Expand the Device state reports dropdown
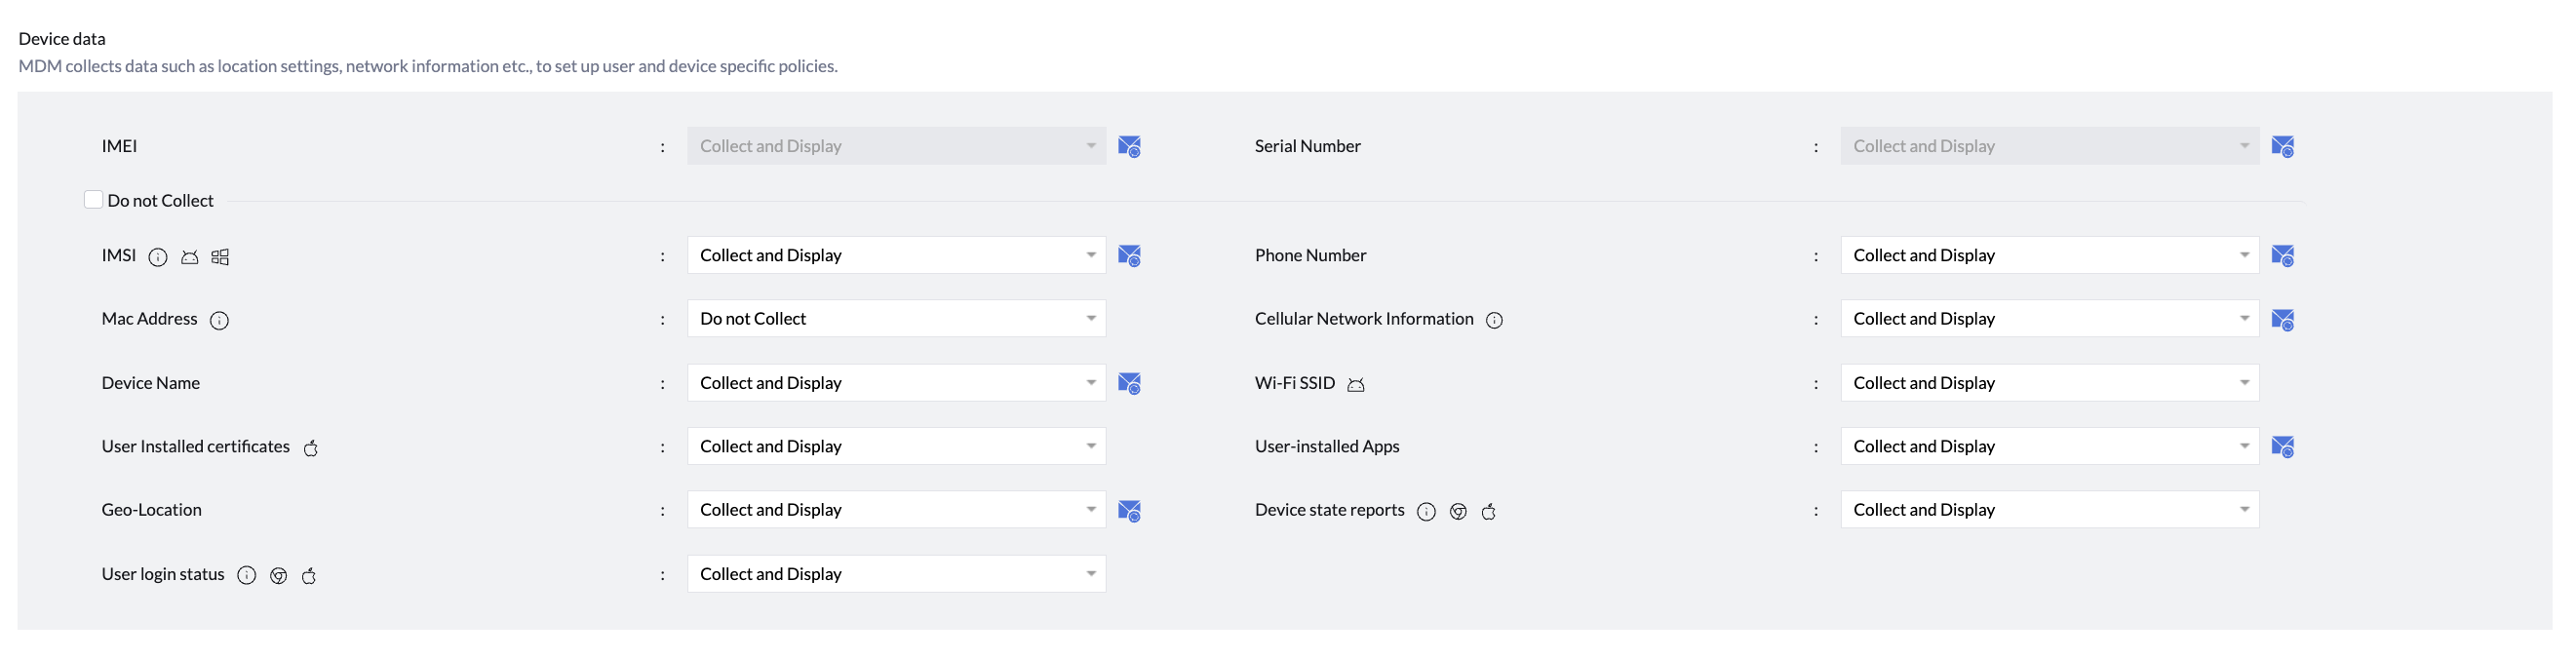The height and width of the screenshot is (659, 2576). [2049, 510]
